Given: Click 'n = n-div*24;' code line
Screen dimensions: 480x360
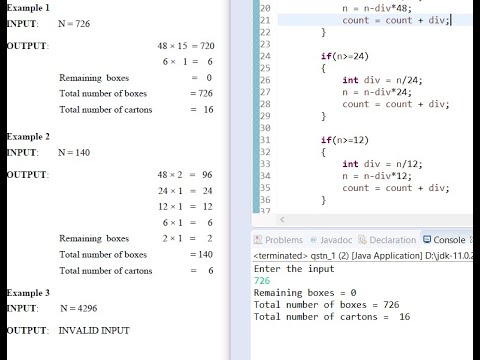Looking at the screenshot, I should click(x=377, y=92).
